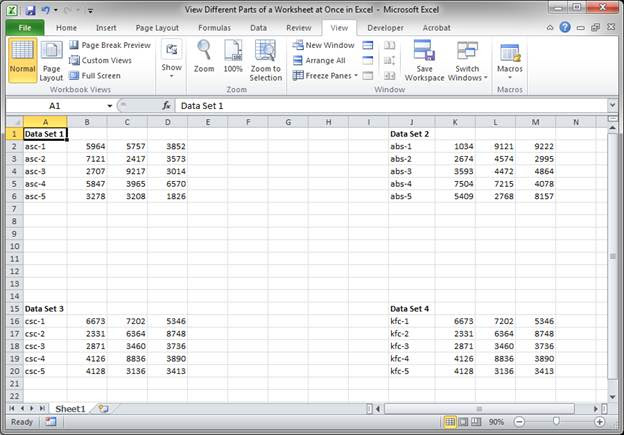Click the zoom slider handle
This screenshot has height=435, width=624.
pos(556,421)
